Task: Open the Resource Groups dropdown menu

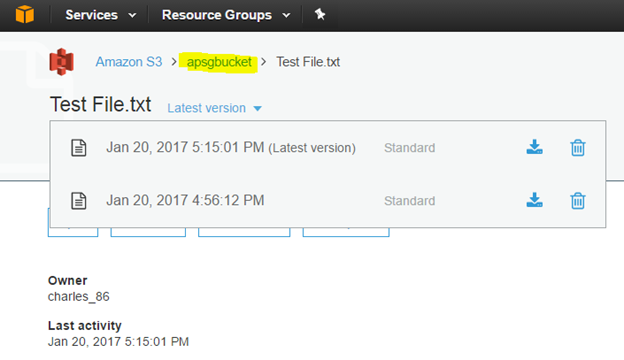Action: pyautogui.click(x=226, y=15)
